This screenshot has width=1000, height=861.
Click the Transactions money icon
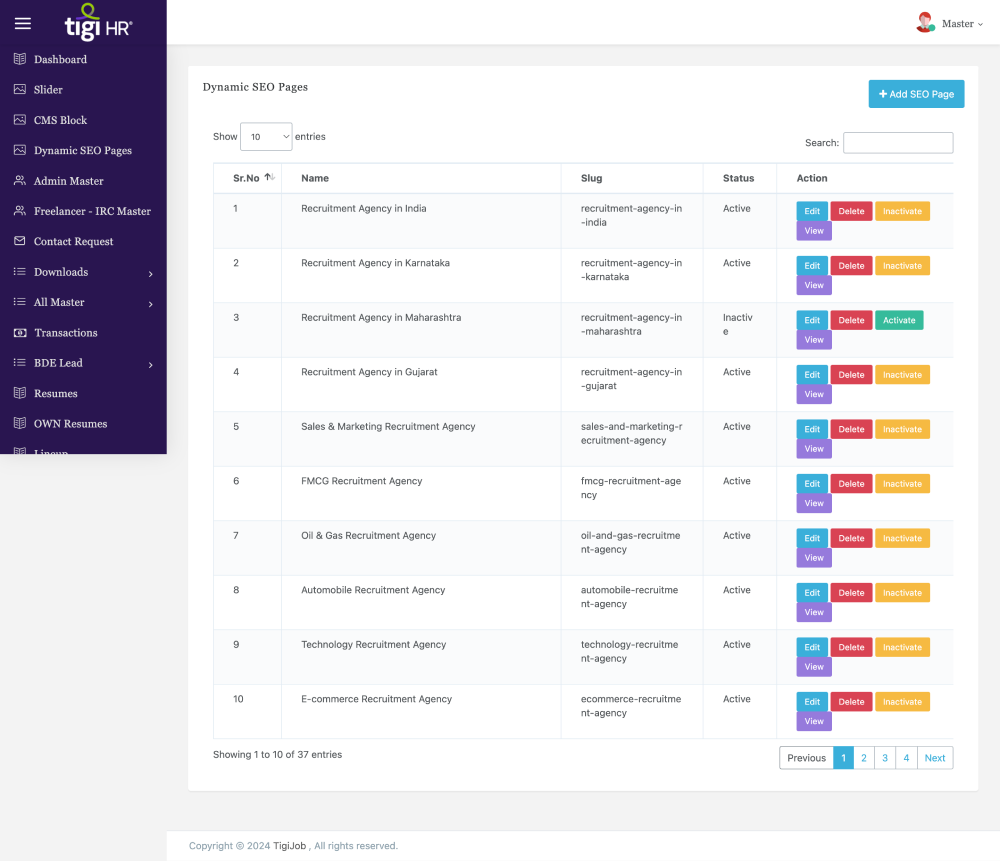coord(20,333)
